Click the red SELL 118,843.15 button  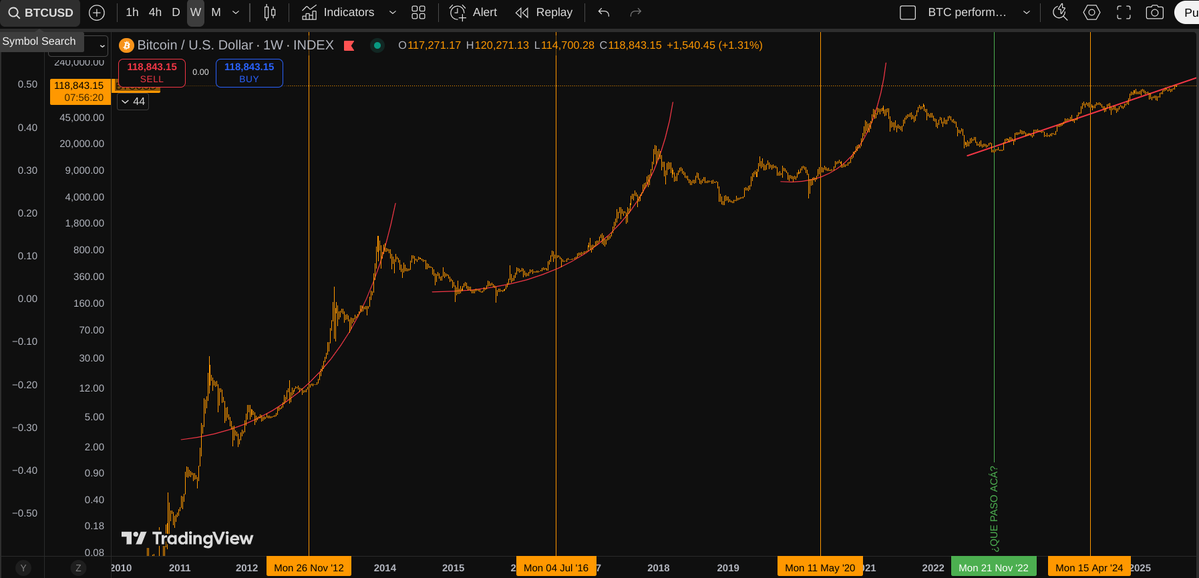coord(151,73)
